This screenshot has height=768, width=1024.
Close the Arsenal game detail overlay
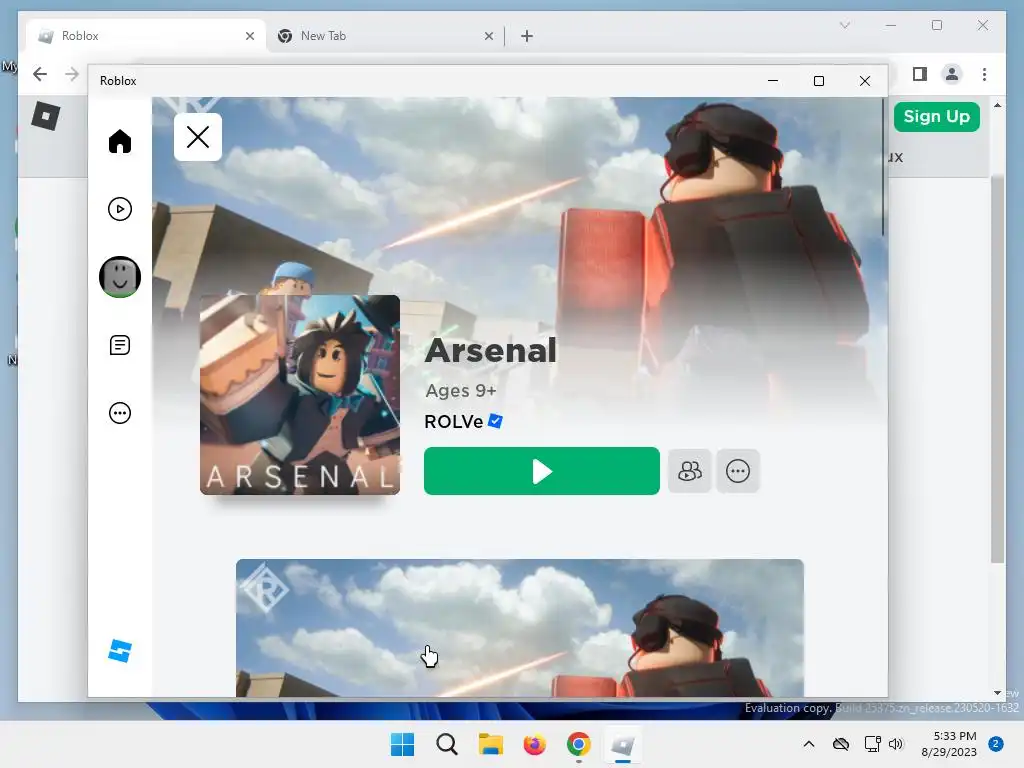pyautogui.click(x=198, y=137)
